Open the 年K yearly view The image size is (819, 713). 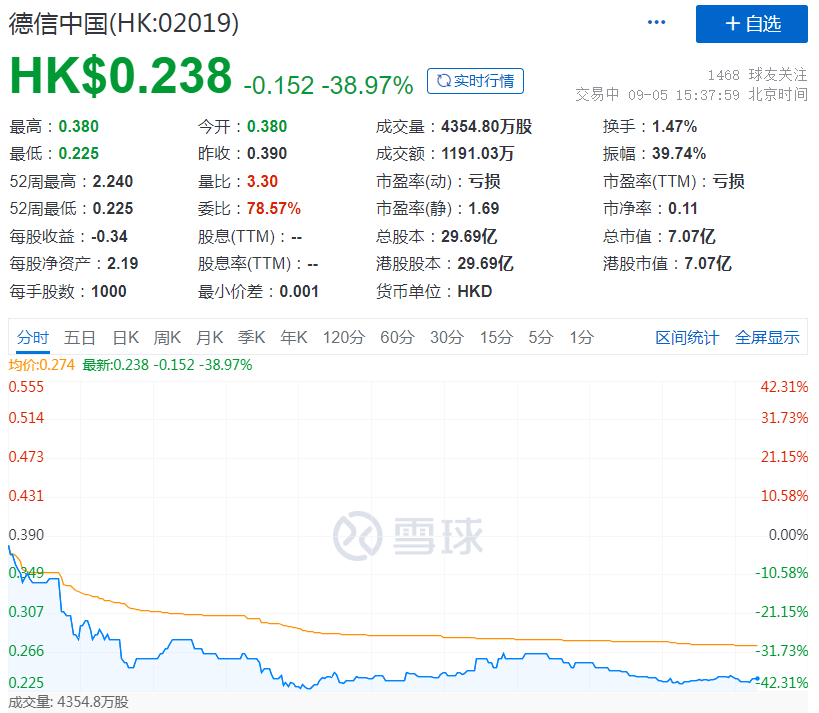click(x=293, y=338)
